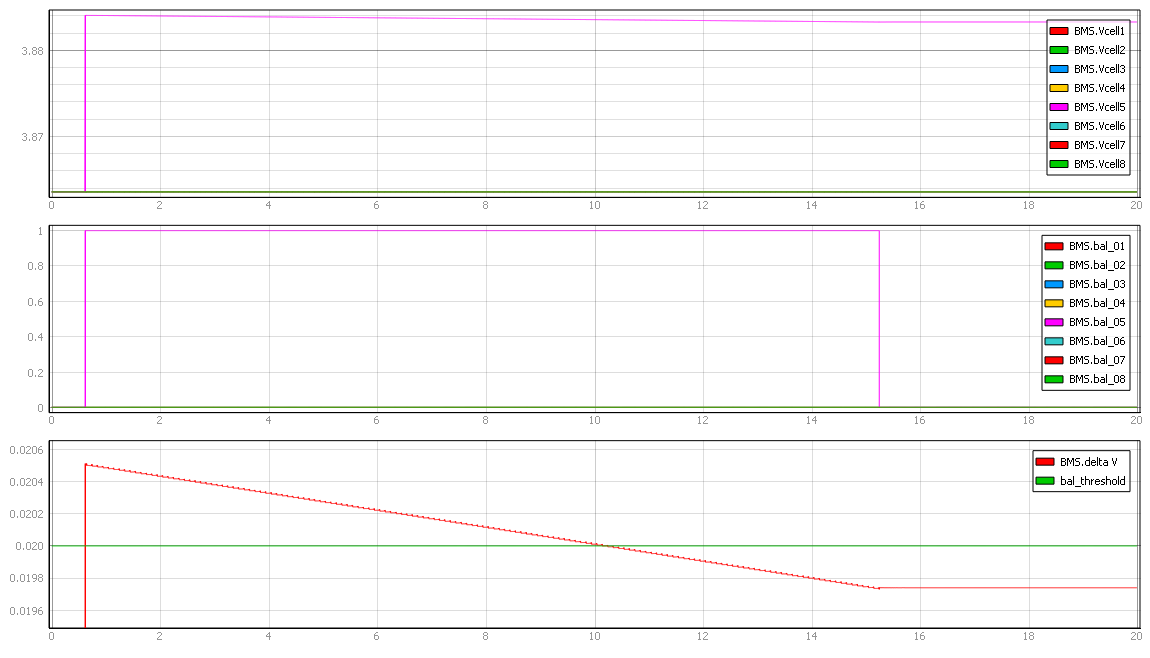
Task: Click the BMS.delta V legend swatch
Action: pos(1045,461)
